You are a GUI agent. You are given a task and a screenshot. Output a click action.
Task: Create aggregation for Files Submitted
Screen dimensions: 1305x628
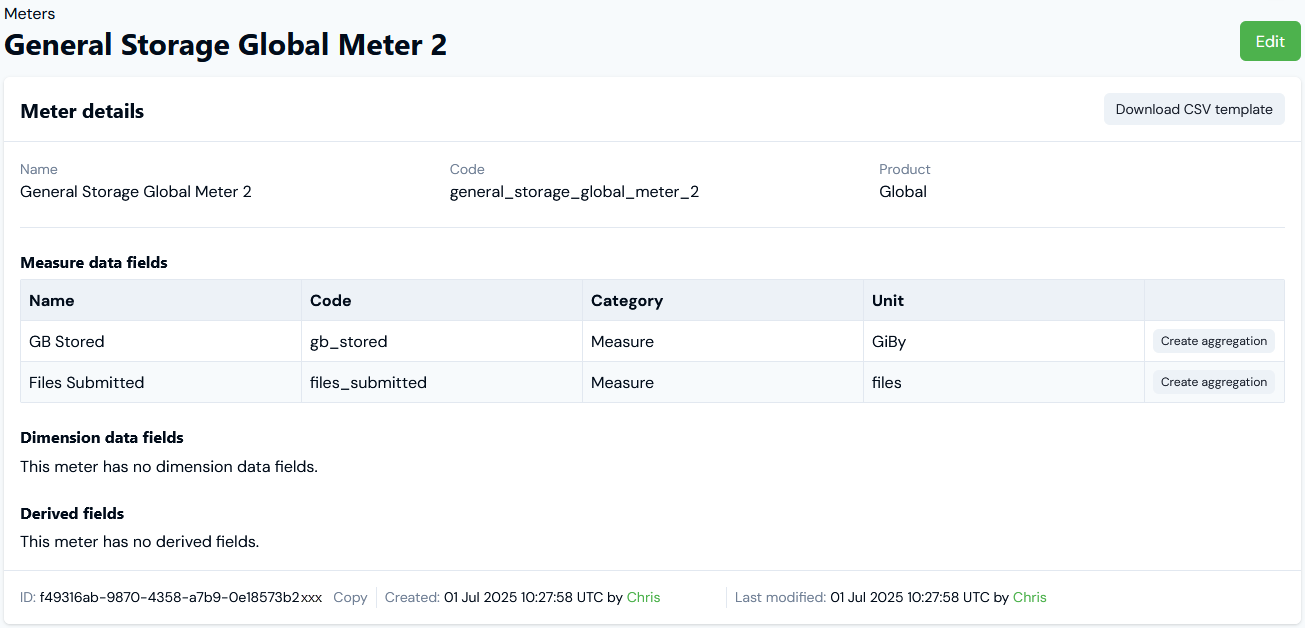coord(1214,382)
